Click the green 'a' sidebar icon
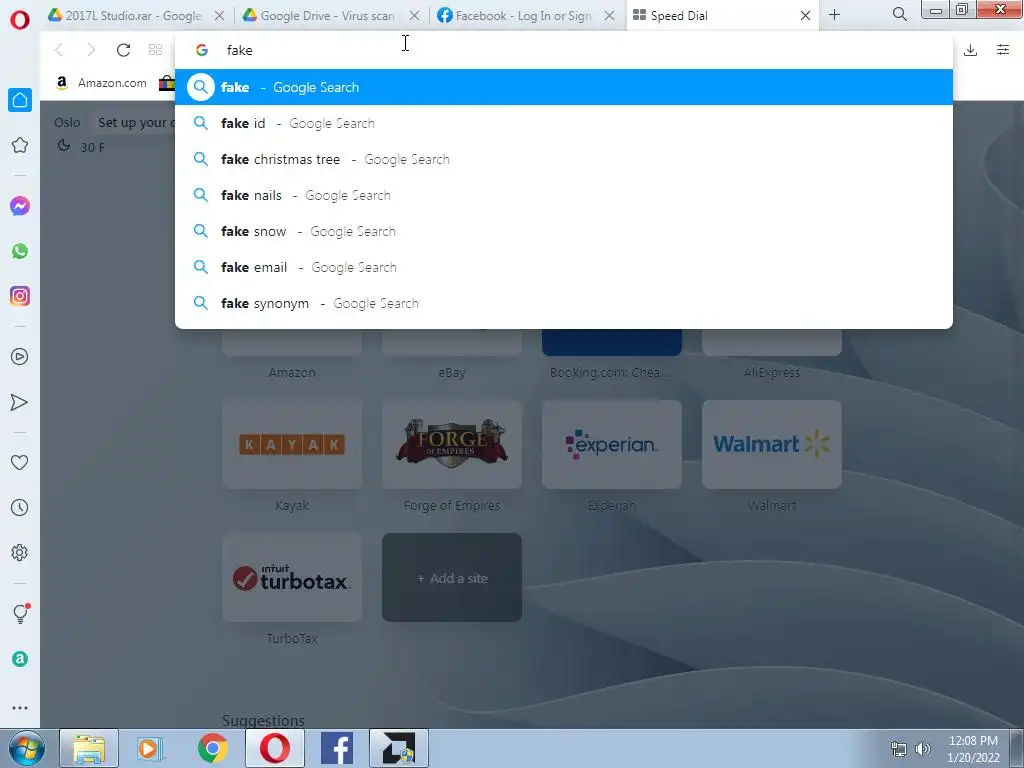The width and height of the screenshot is (1024, 768). (20, 659)
